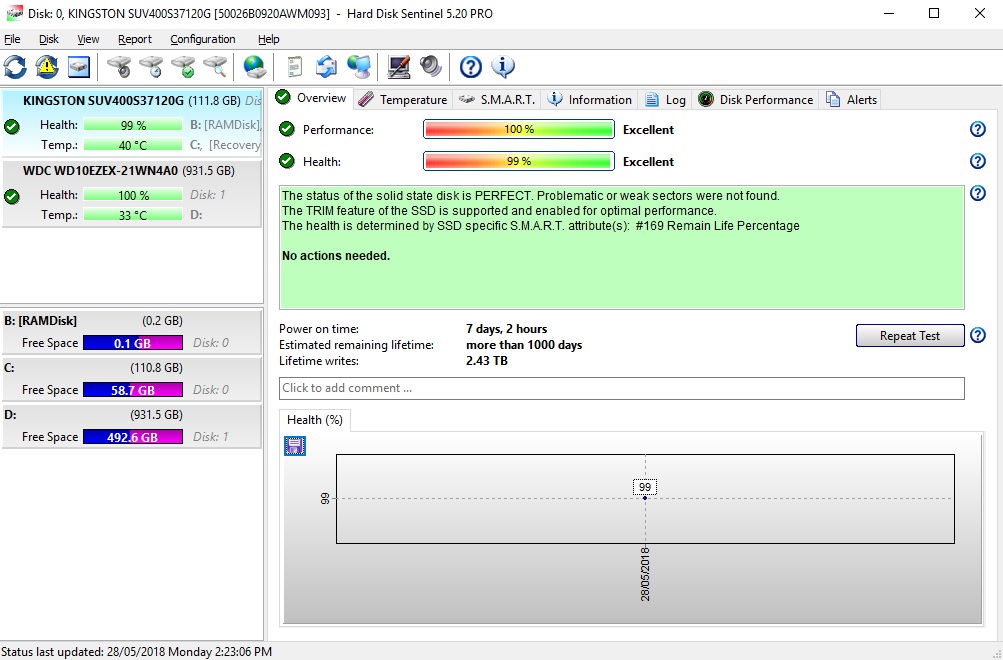Select the C: volume entry

tap(132, 379)
